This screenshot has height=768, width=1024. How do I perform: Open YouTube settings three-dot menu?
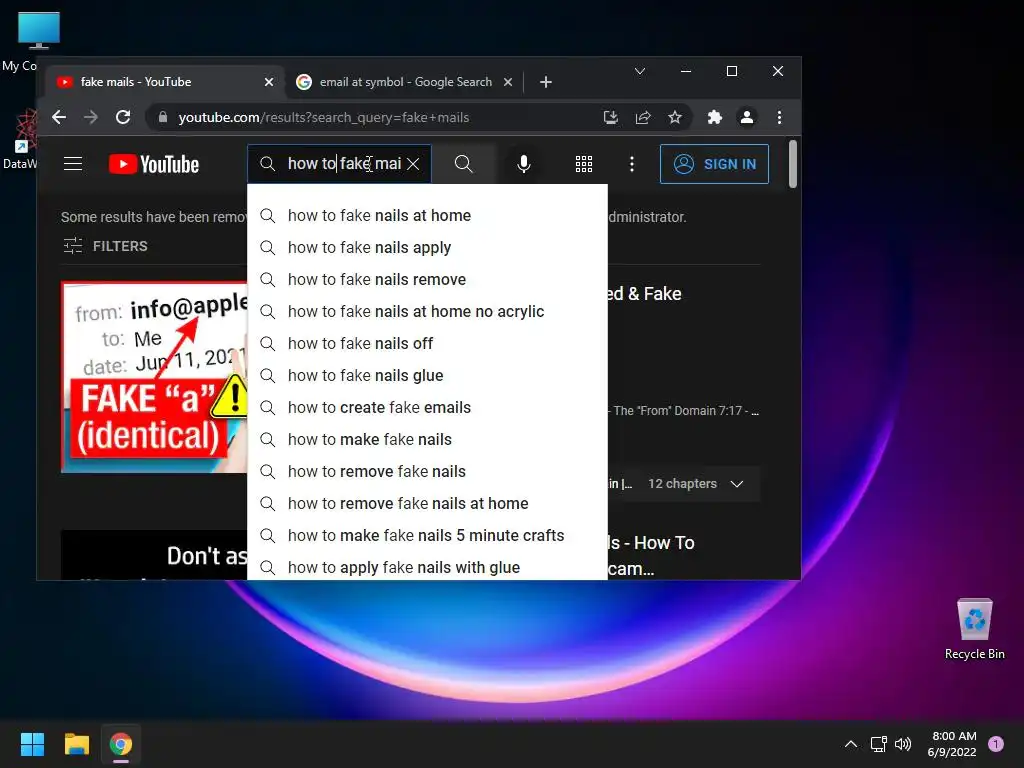632,164
